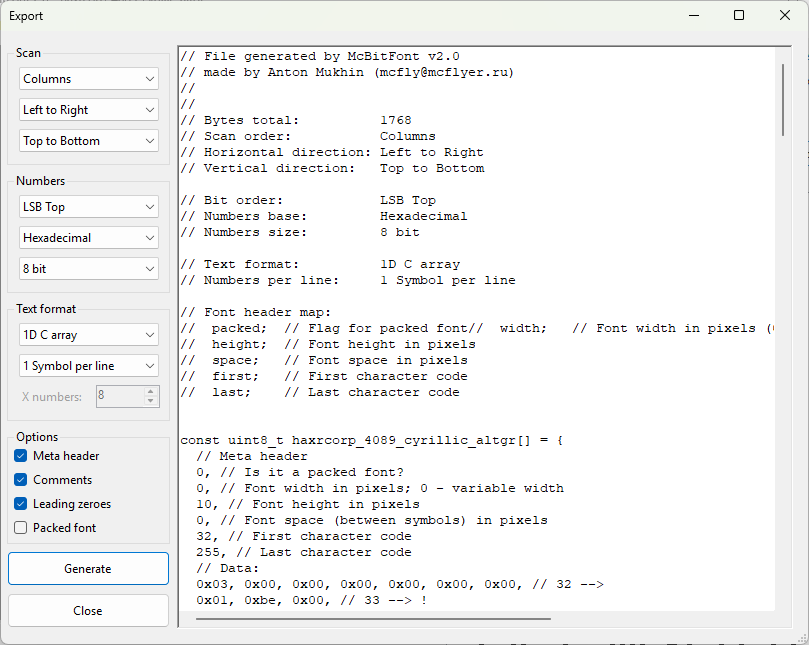Expand the Left to Right direction dropdown
809x645 pixels.
pos(89,110)
